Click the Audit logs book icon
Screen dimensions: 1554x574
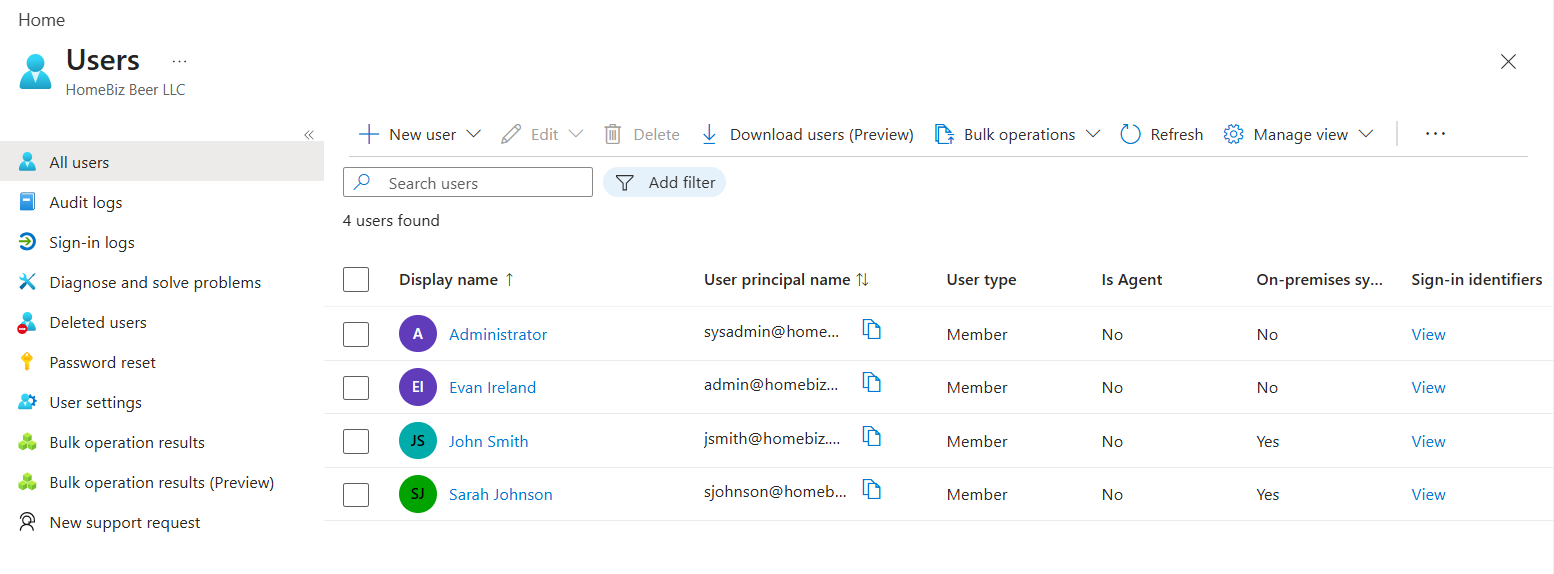[28, 202]
